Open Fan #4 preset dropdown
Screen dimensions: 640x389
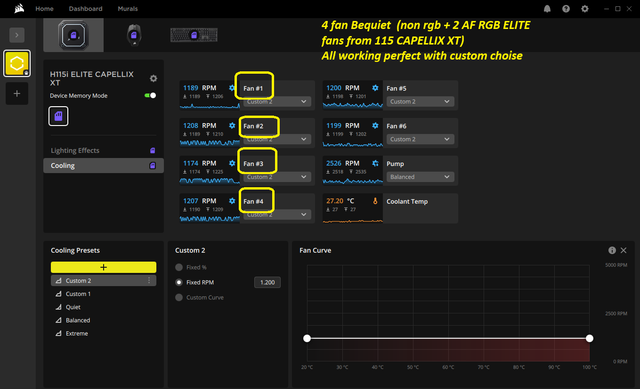(277, 214)
